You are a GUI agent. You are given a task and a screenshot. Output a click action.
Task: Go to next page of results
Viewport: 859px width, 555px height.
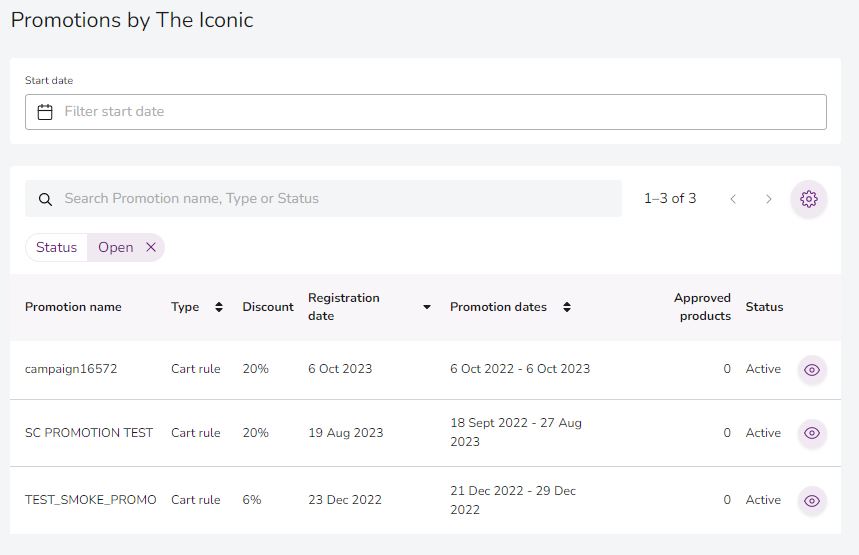[768, 199]
